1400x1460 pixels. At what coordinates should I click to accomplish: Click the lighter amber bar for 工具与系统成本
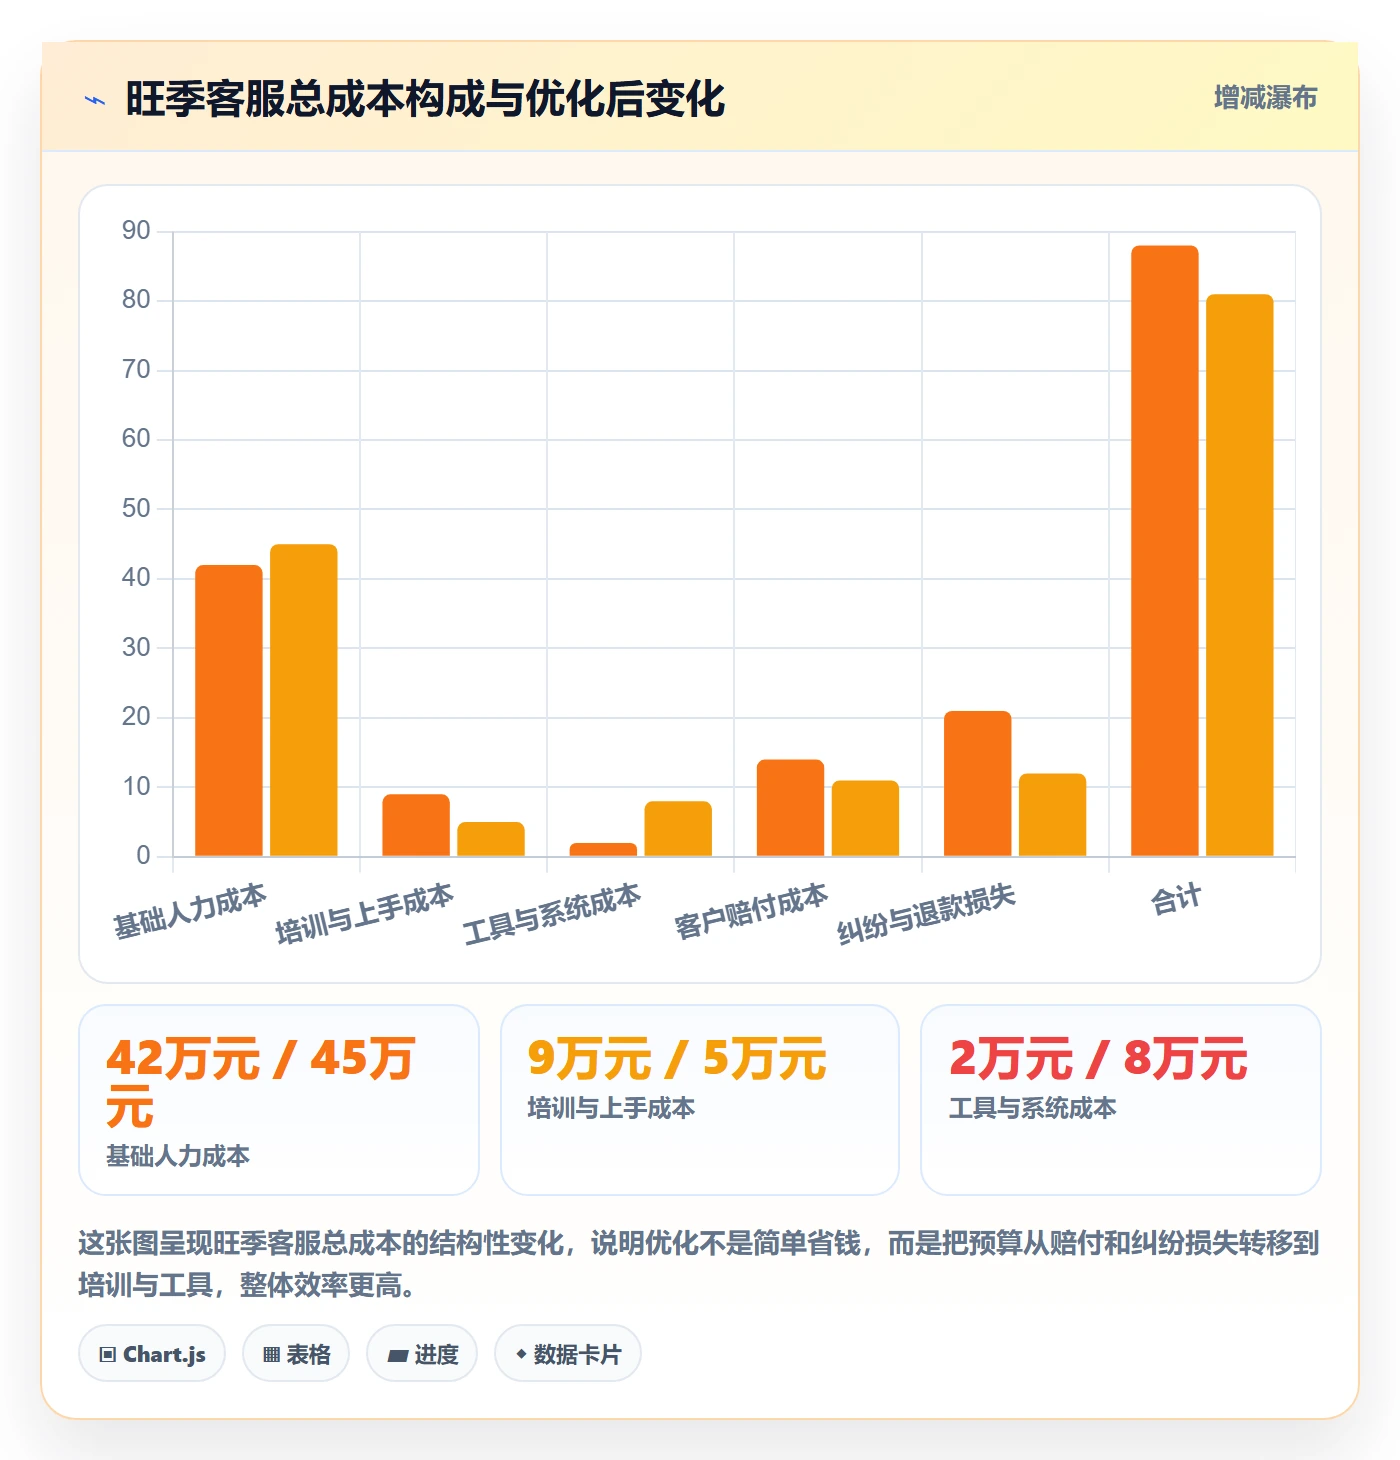point(678,829)
